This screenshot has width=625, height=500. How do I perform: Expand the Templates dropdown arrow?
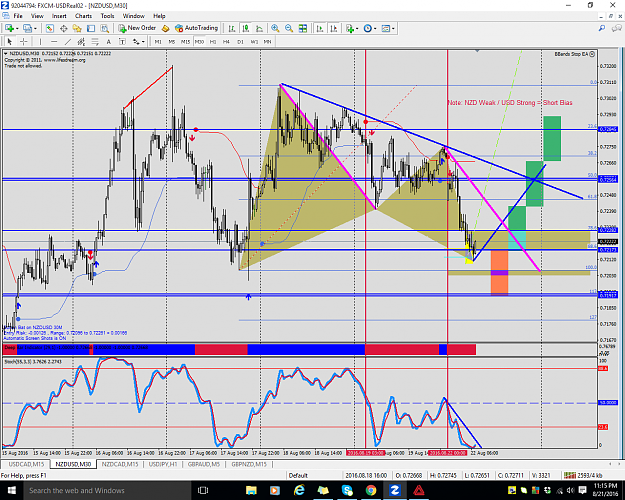393,29
